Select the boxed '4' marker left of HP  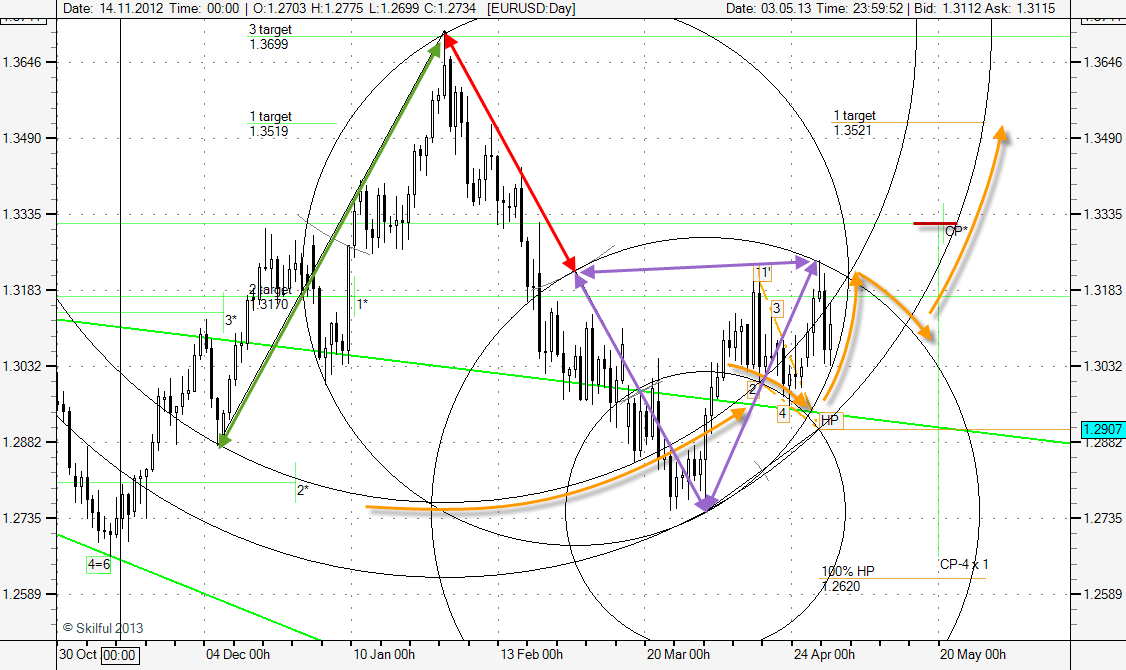(782, 413)
